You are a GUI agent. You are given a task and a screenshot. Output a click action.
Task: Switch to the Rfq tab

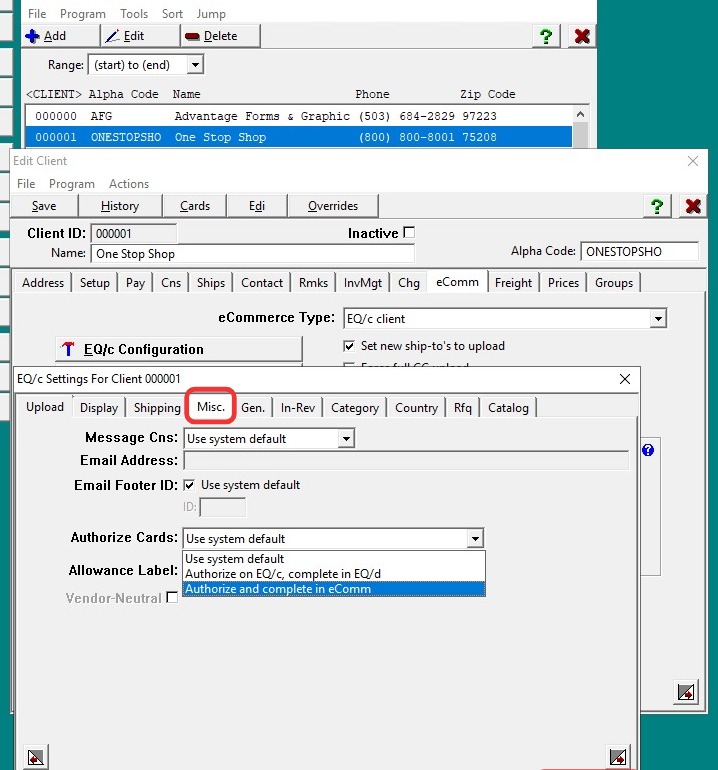[463, 408]
